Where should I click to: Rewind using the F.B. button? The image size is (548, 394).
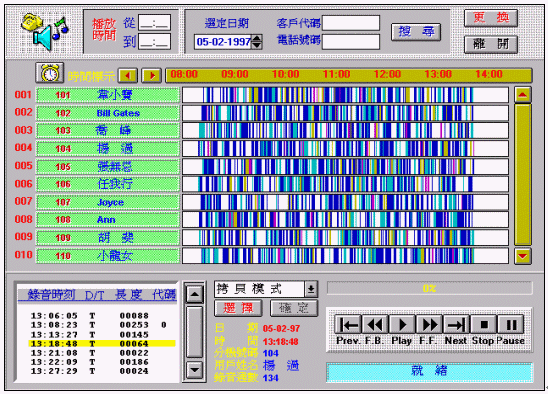tap(375, 325)
